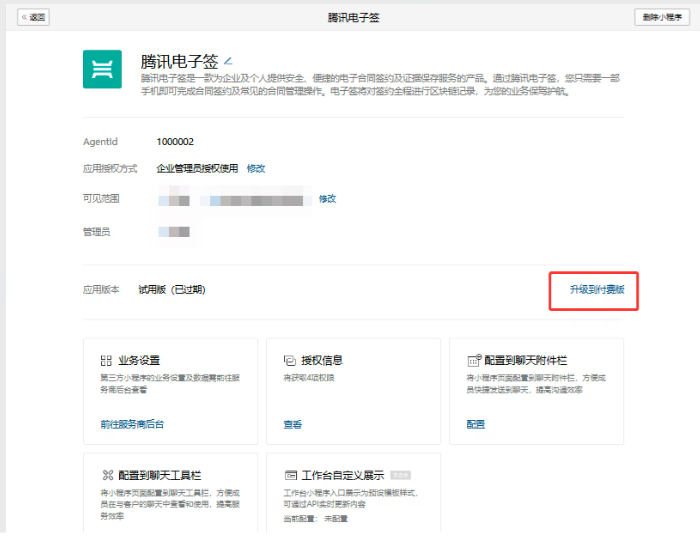Screen dimensions: 700x536
Task: Click the 配置到聊天附件栏 card title
Action: point(525,361)
